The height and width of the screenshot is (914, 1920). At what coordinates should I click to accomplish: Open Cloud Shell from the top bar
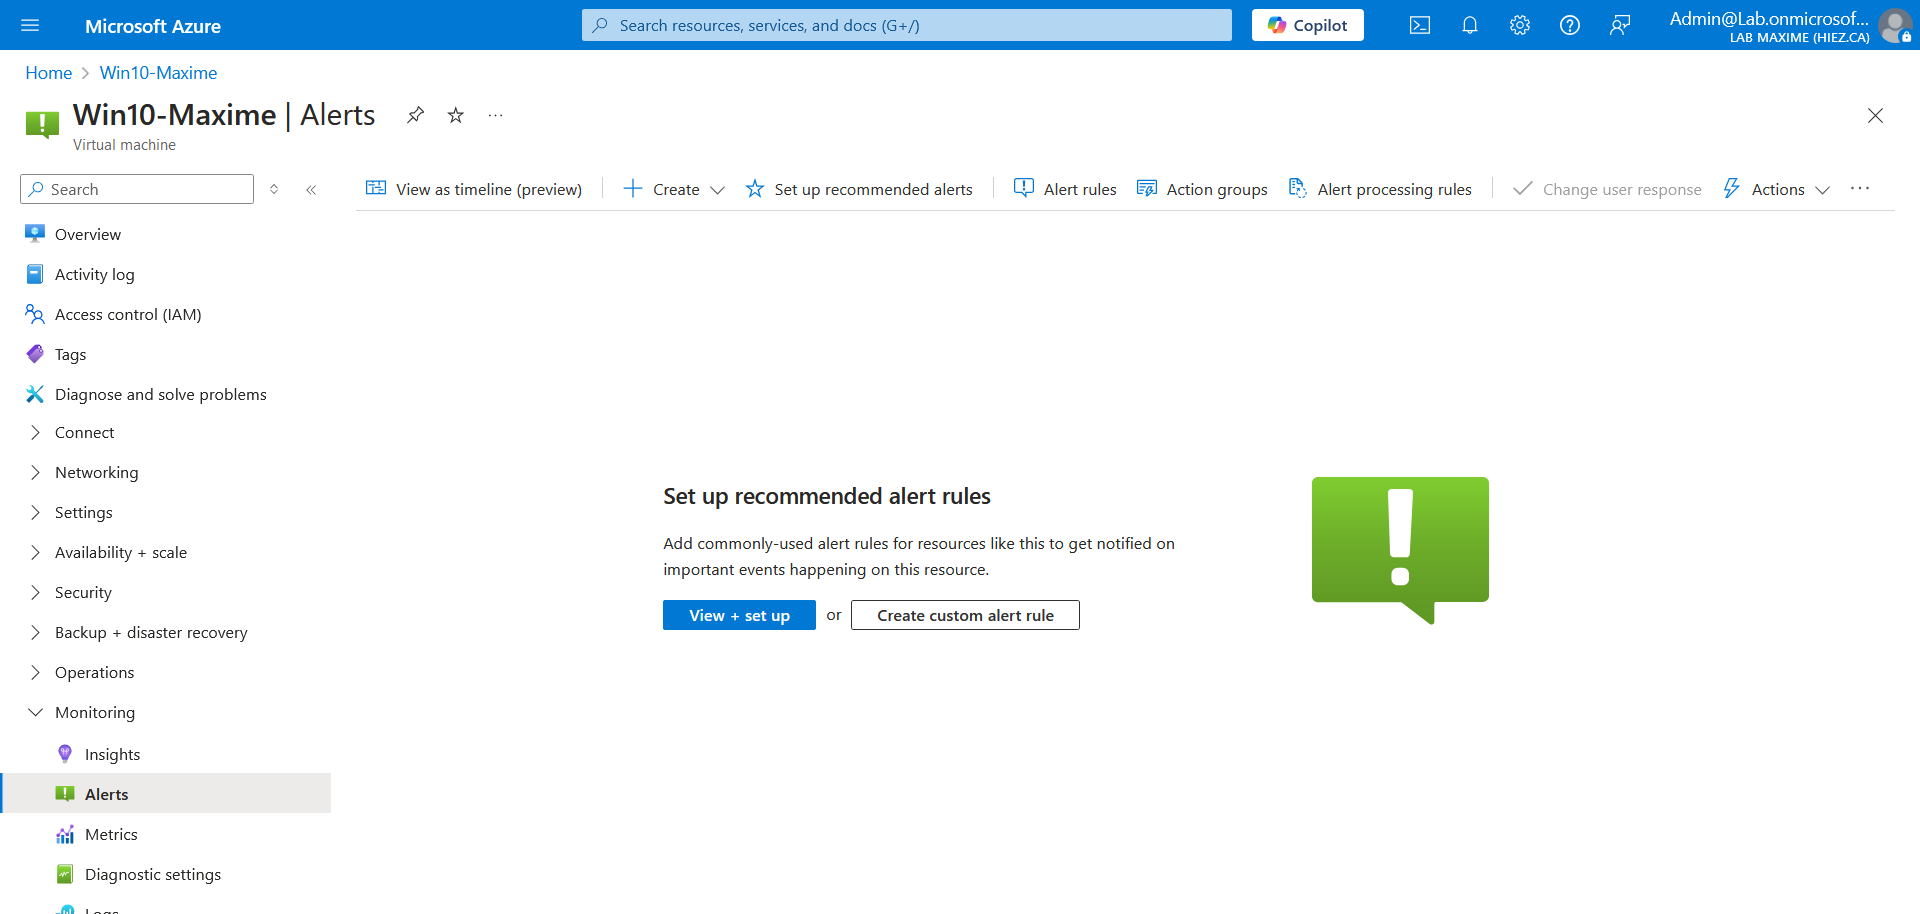(x=1419, y=25)
